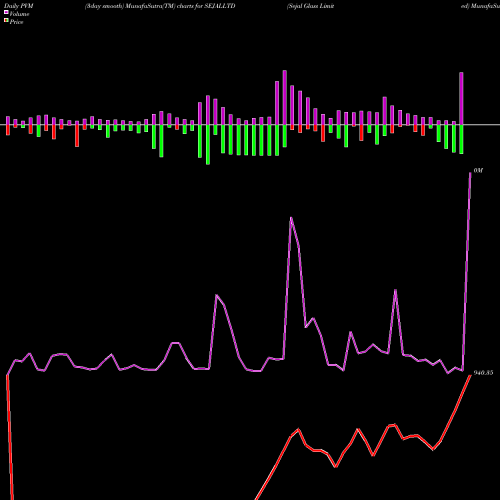The width and height of the screenshot is (500, 500).
Task: Click the Price legend color swatch
Action: (6, 21)
